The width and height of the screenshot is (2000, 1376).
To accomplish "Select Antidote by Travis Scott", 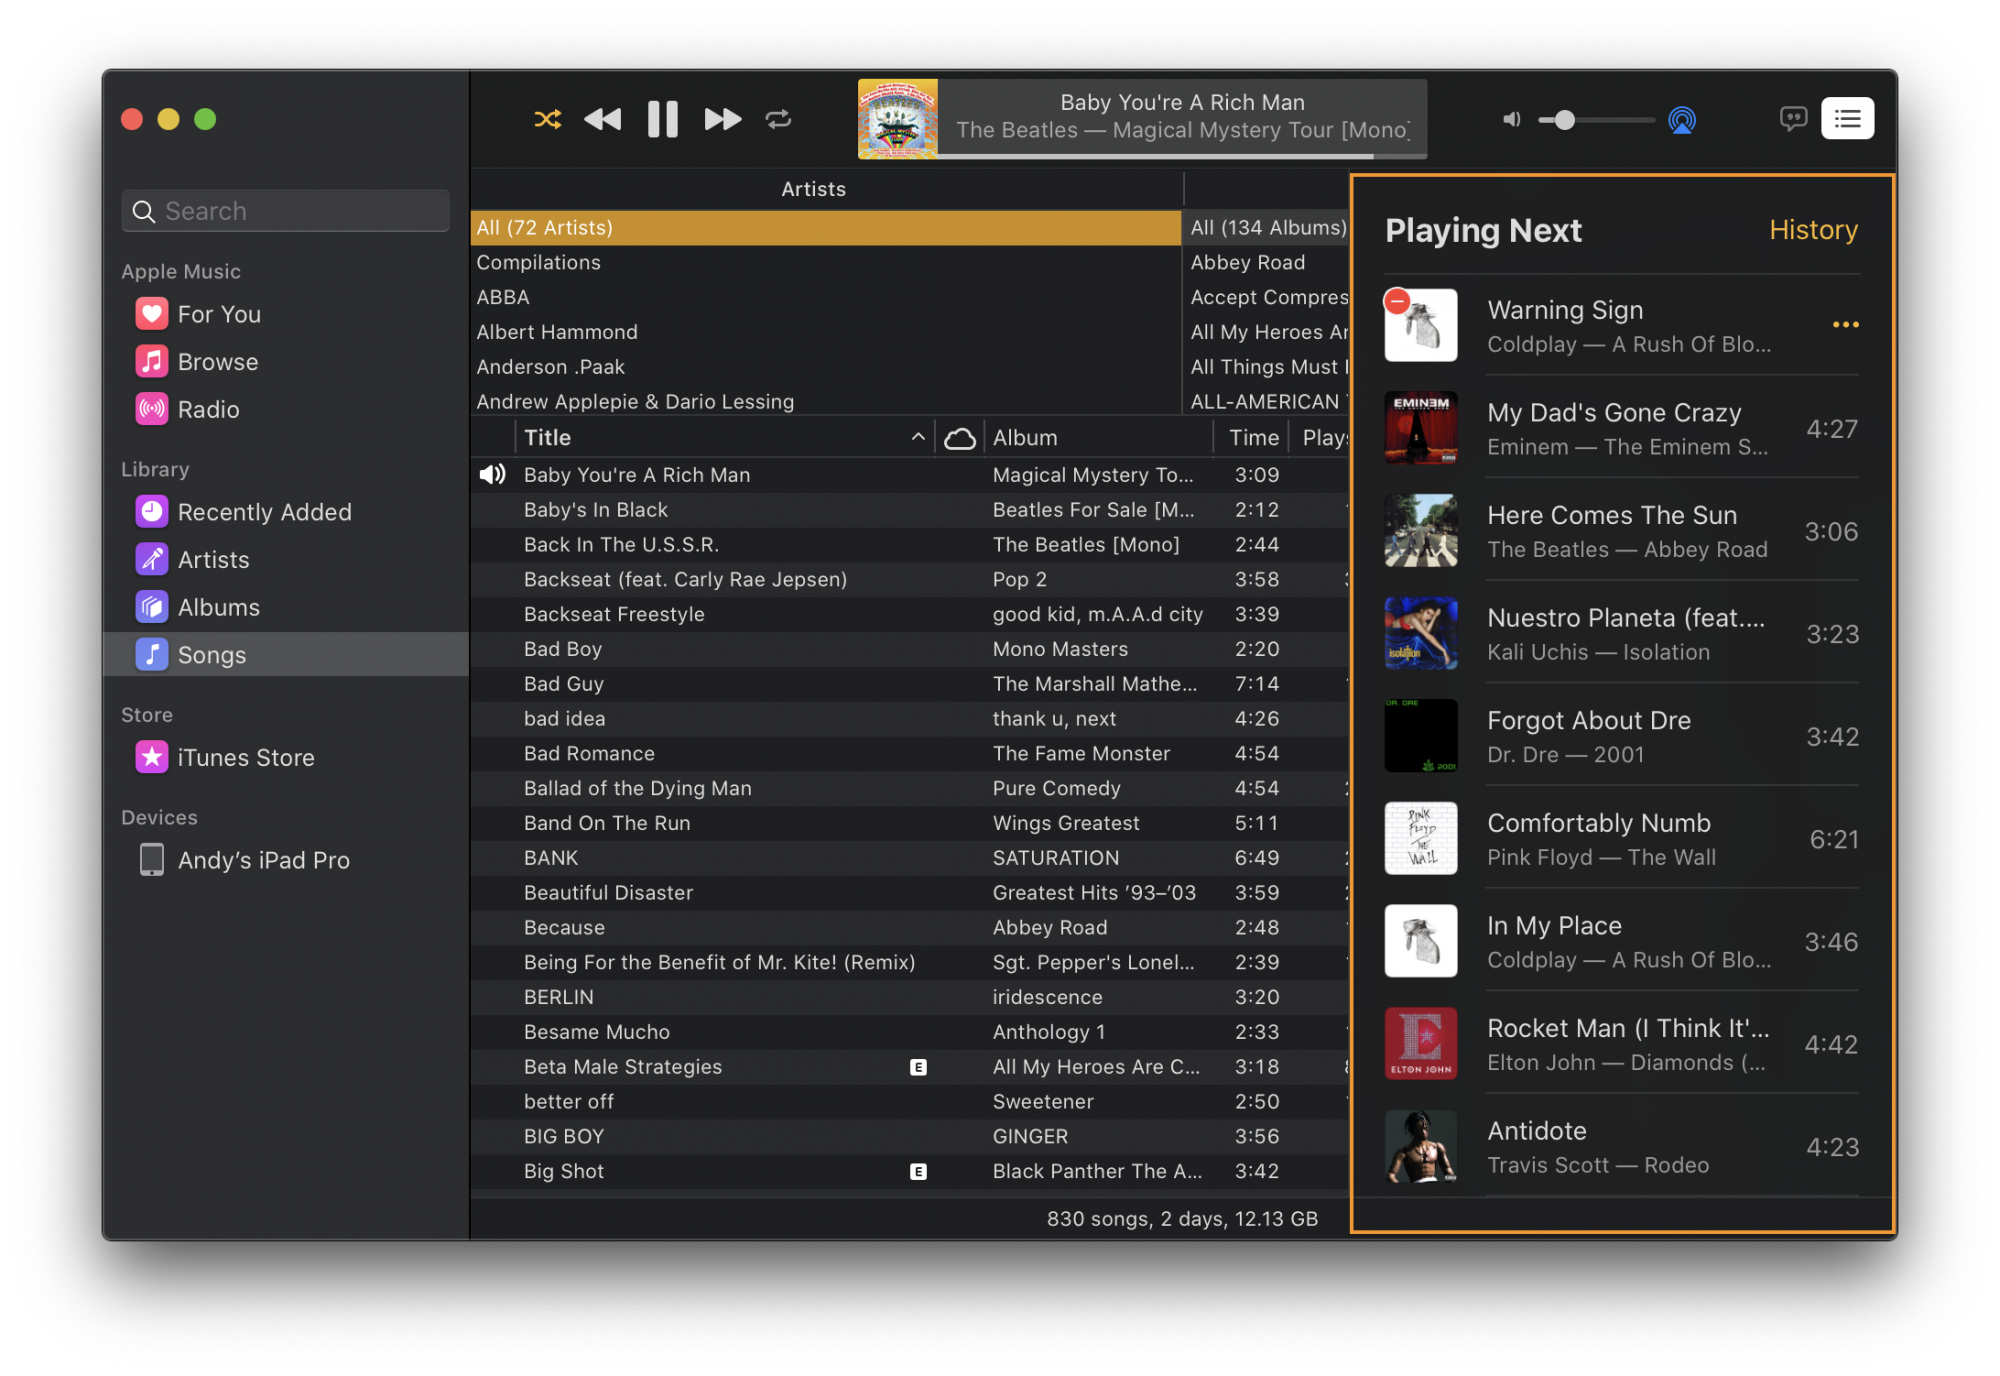I will point(1622,1147).
